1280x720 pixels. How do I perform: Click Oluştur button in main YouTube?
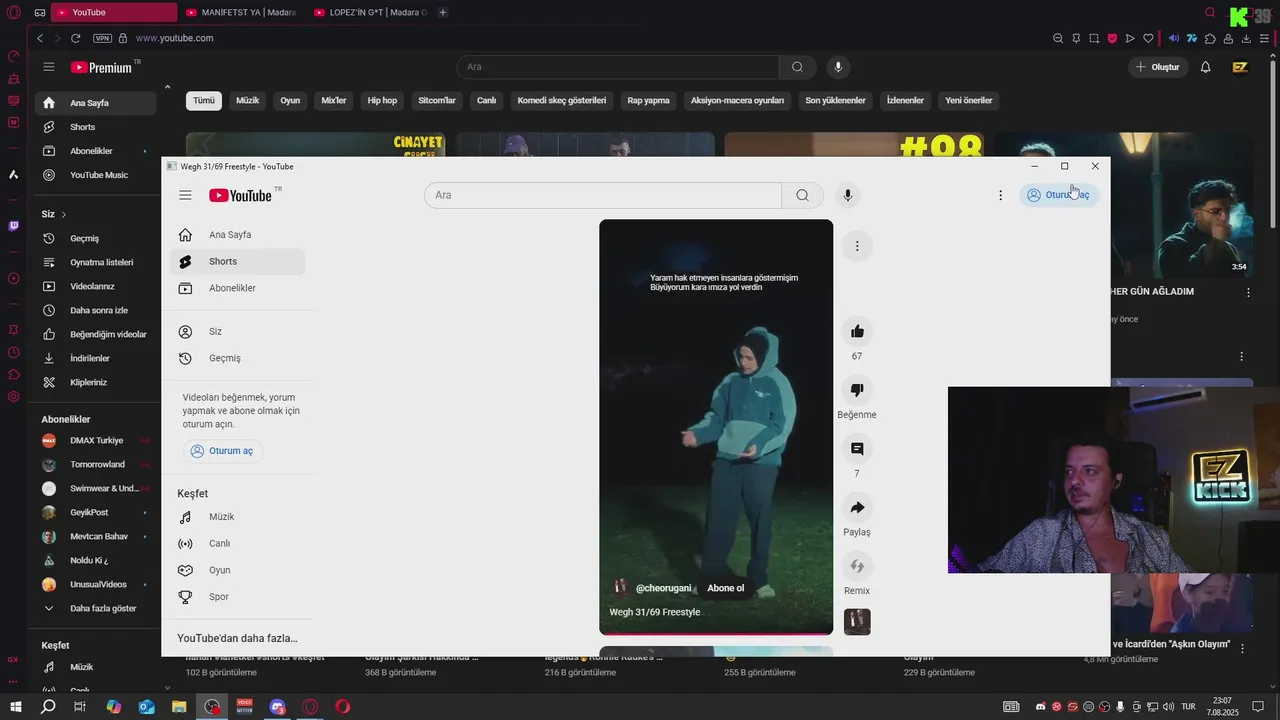tap(1158, 67)
